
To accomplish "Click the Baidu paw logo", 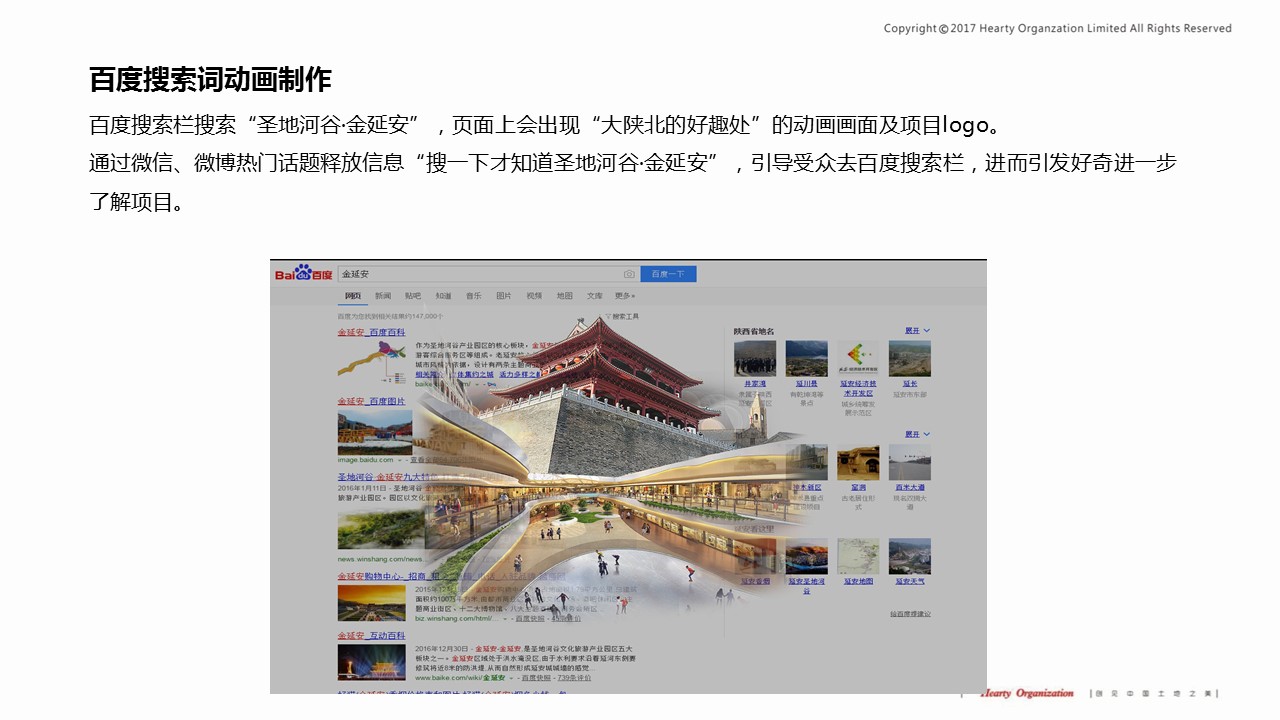I will coord(304,273).
